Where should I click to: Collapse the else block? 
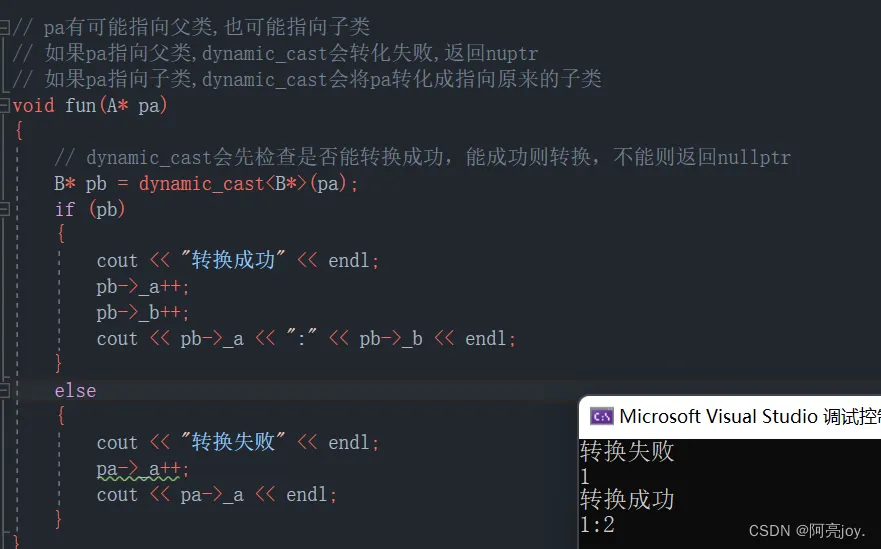[4, 391]
